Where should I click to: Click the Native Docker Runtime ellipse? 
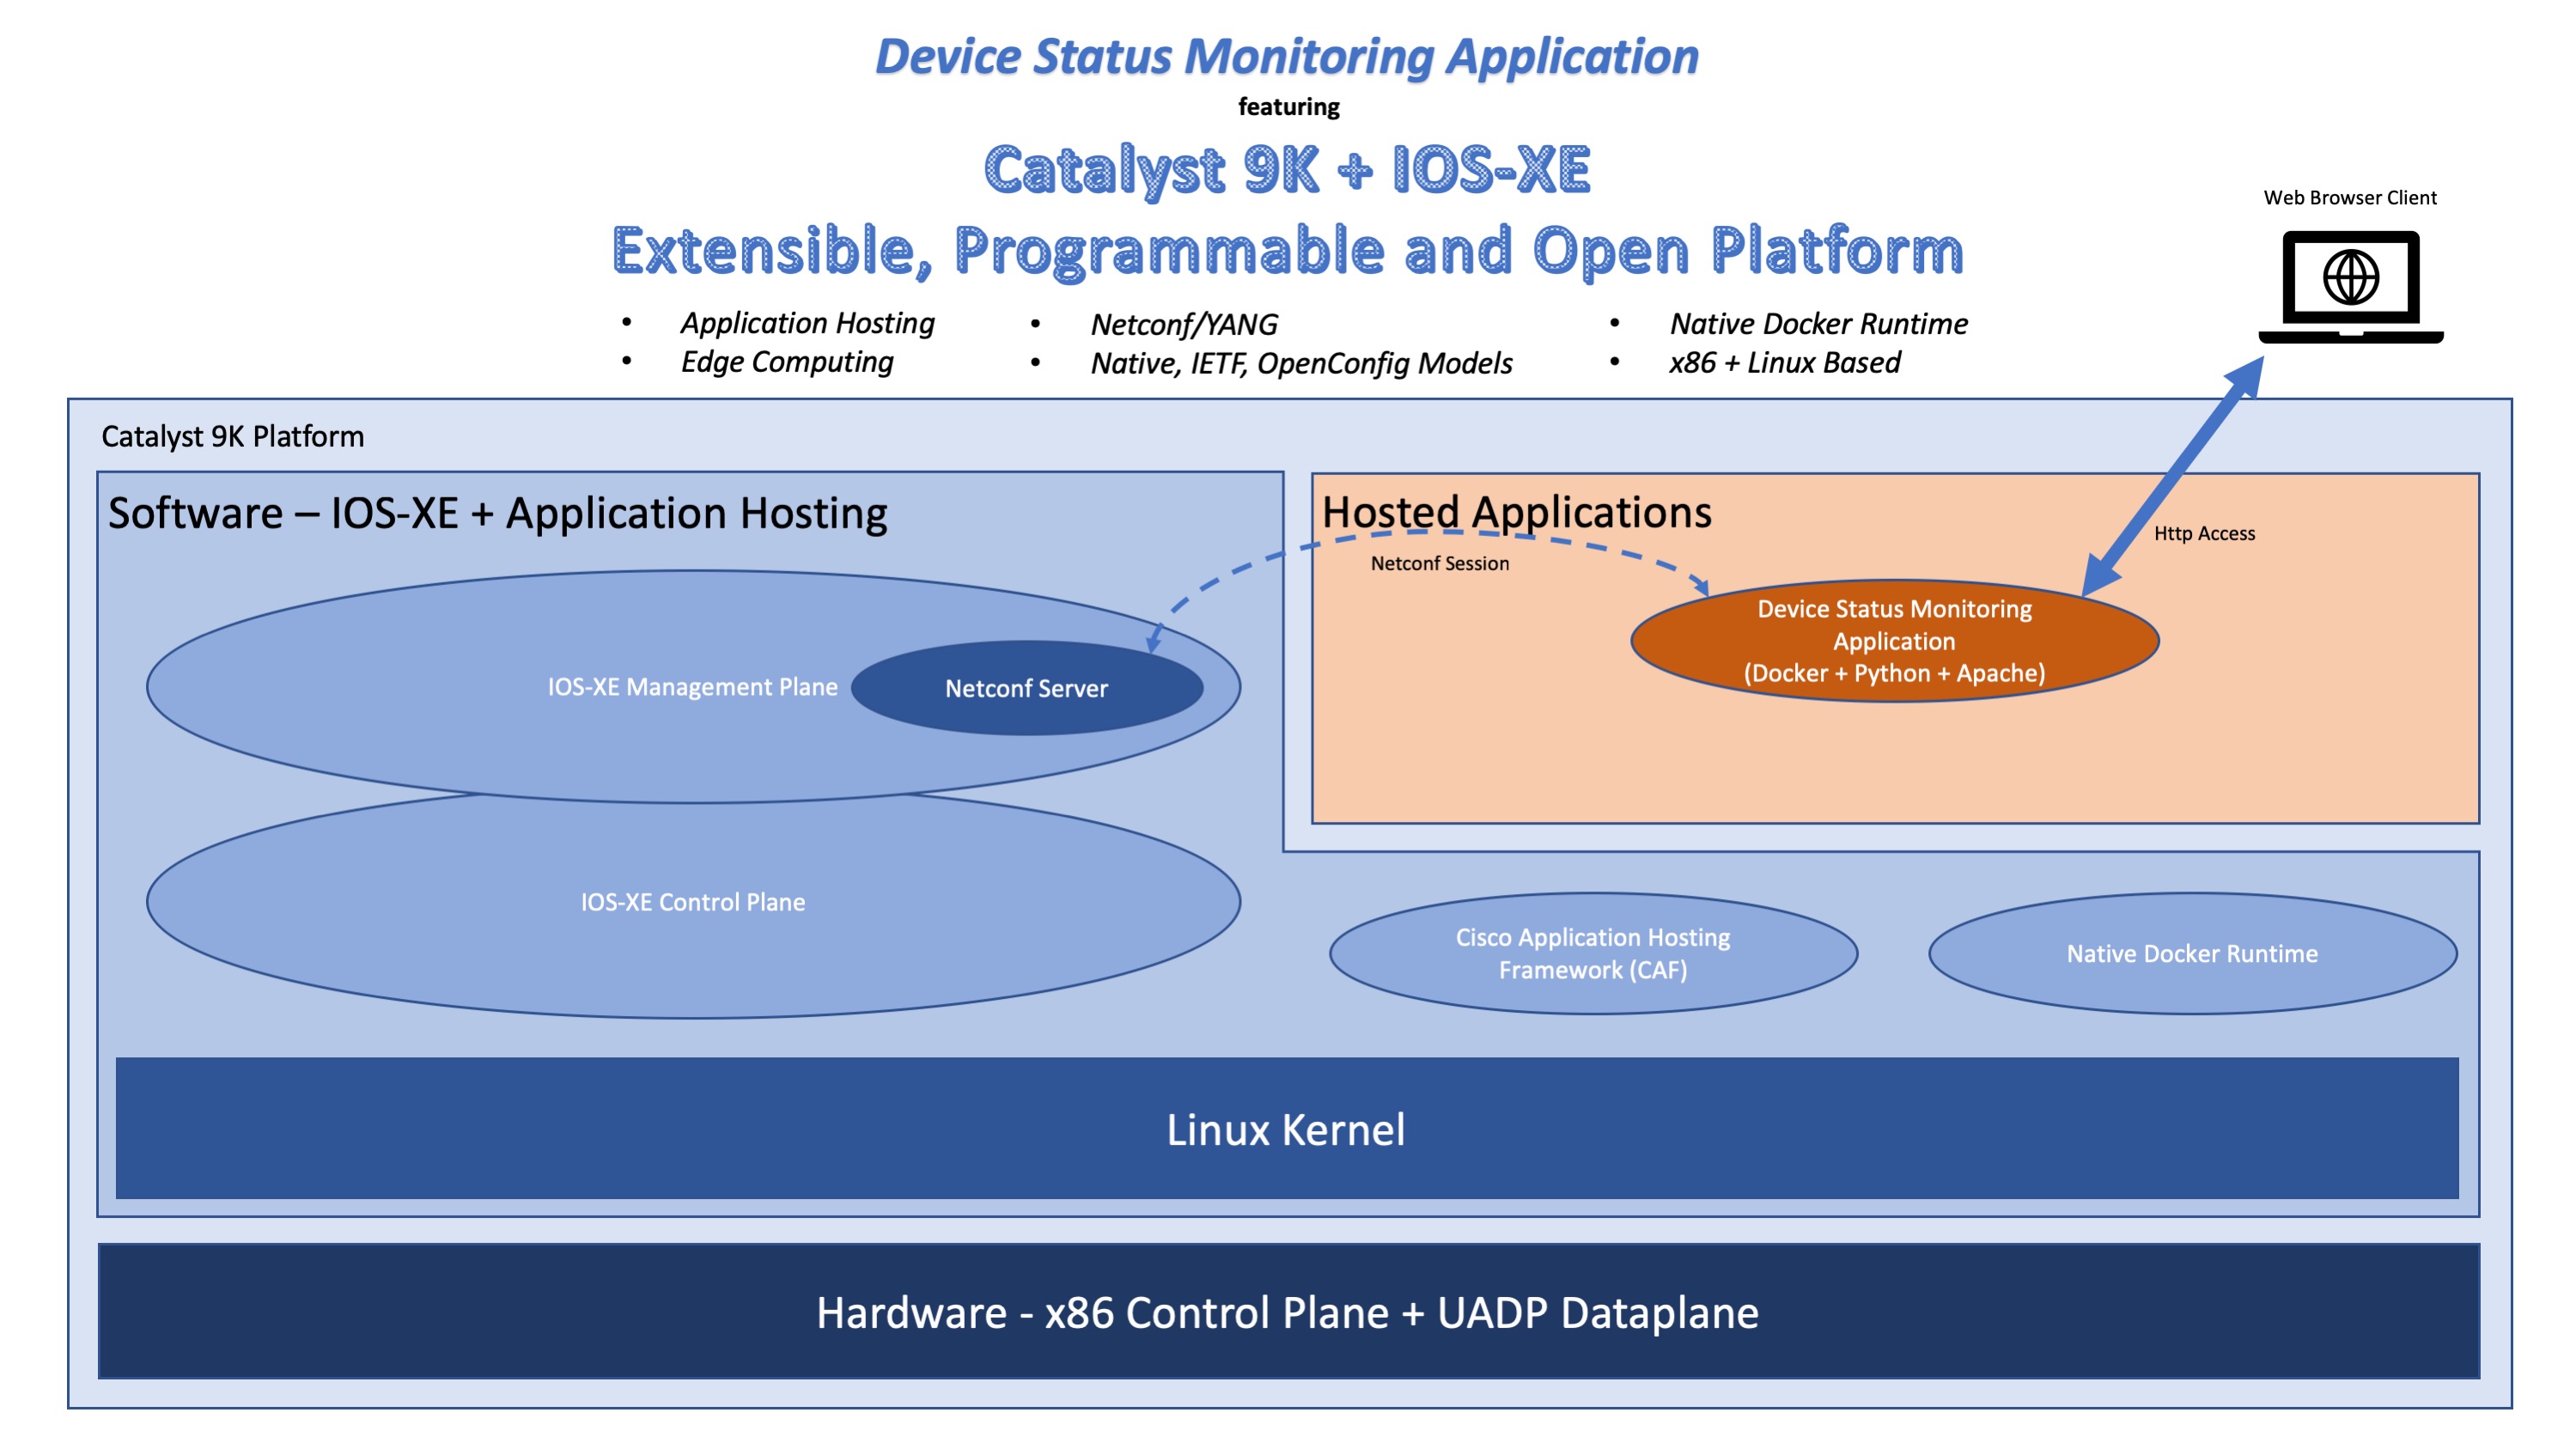tap(2191, 953)
